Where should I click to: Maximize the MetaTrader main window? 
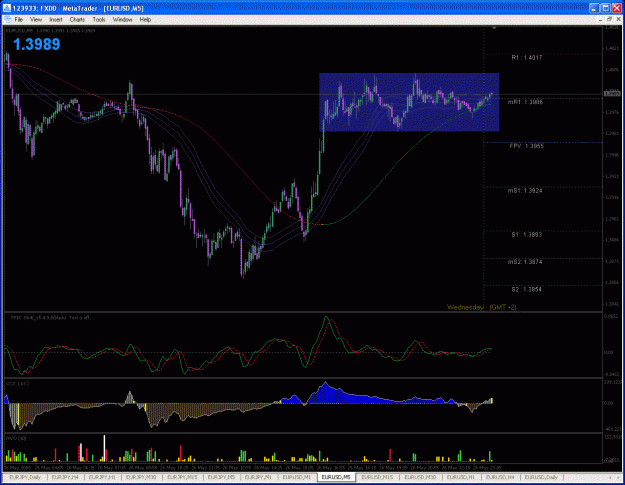[x=605, y=8]
